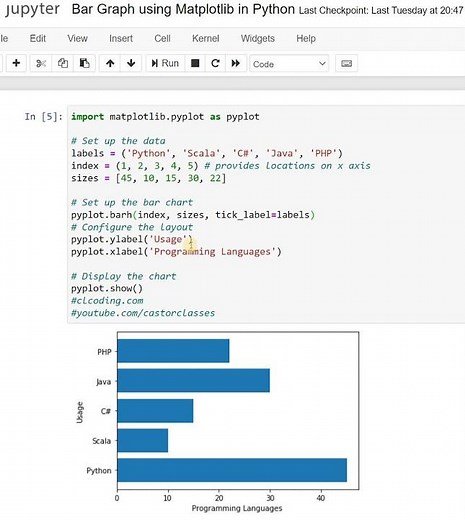The height and width of the screenshot is (520, 465).
Task: Click the '# Display the chart' comment
Action: pyautogui.click(x=124, y=276)
